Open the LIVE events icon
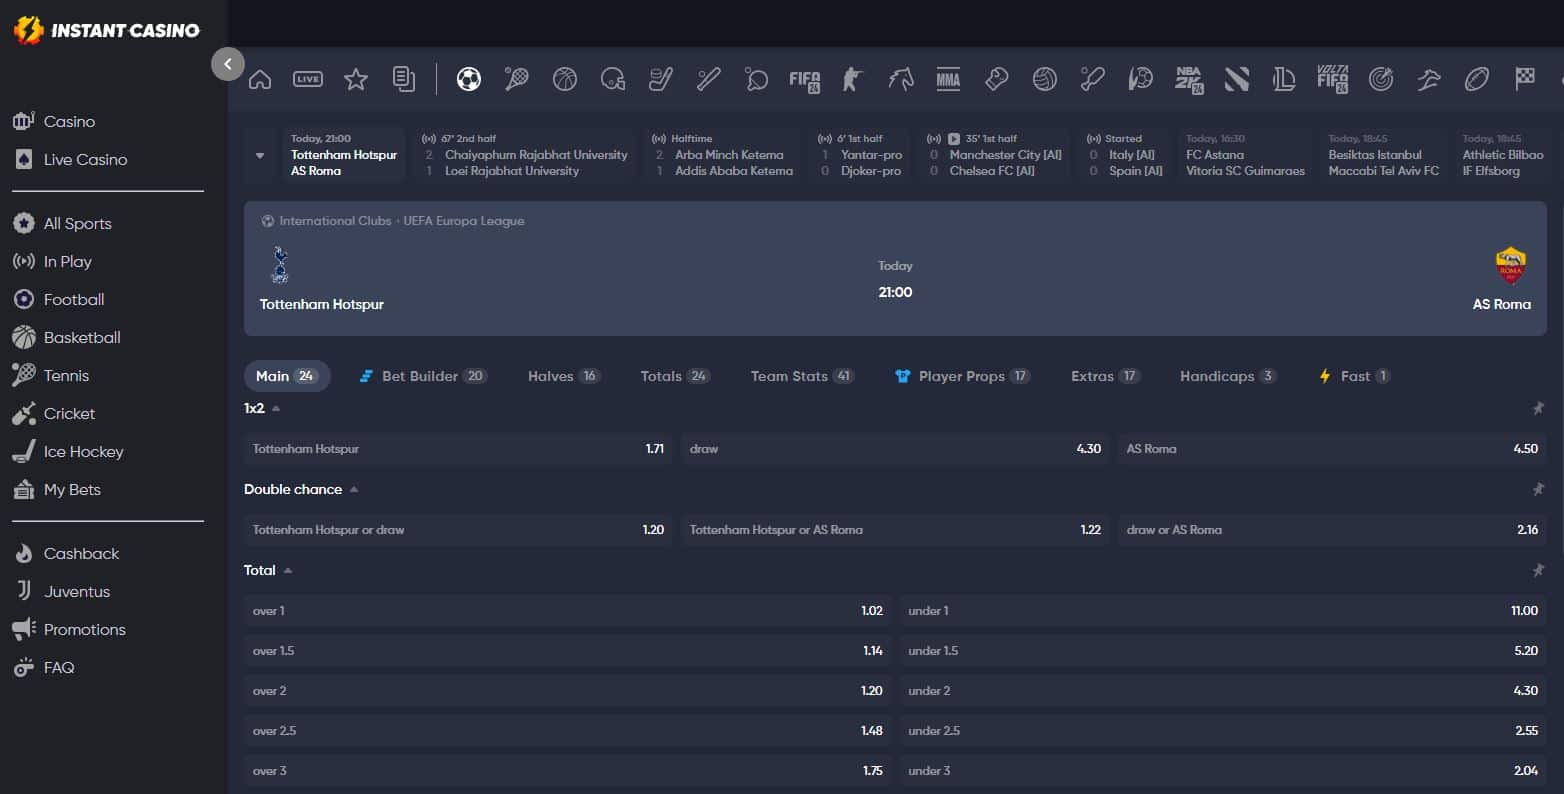The width and height of the screenshot is (1564, 794). click(308, 79)
